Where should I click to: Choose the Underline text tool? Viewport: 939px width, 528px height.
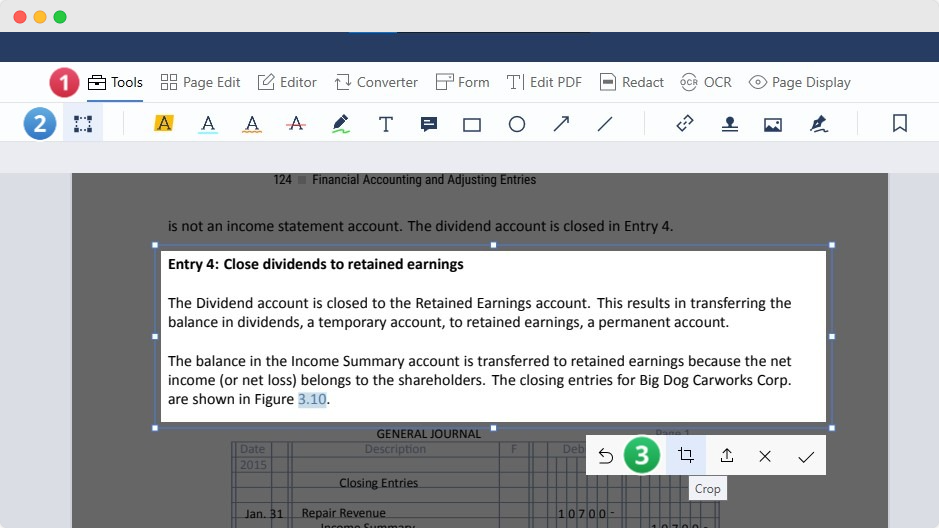[x=208, y=124]
